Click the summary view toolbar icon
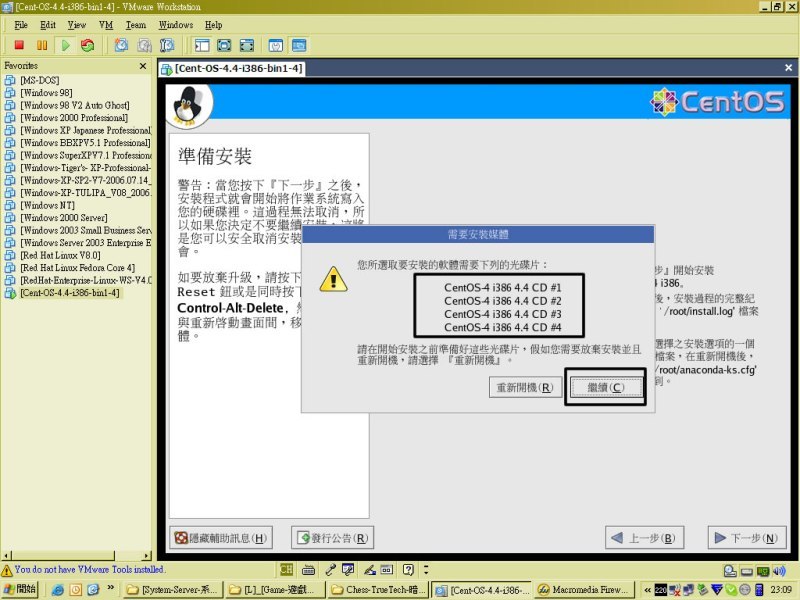 coord(276,45)
